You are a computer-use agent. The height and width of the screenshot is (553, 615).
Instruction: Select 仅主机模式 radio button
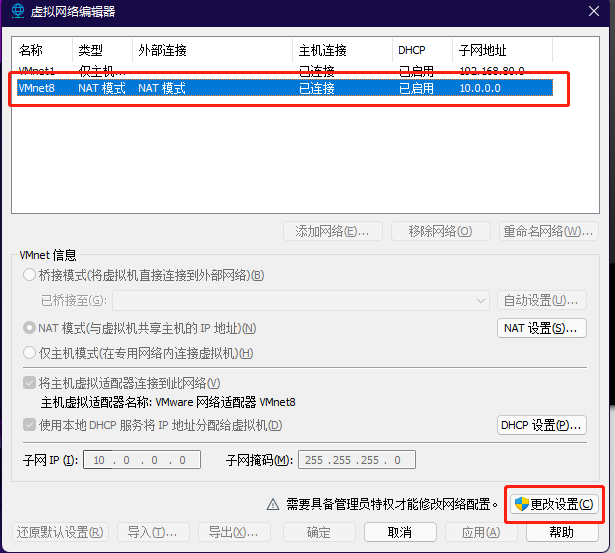pos(29,353)
